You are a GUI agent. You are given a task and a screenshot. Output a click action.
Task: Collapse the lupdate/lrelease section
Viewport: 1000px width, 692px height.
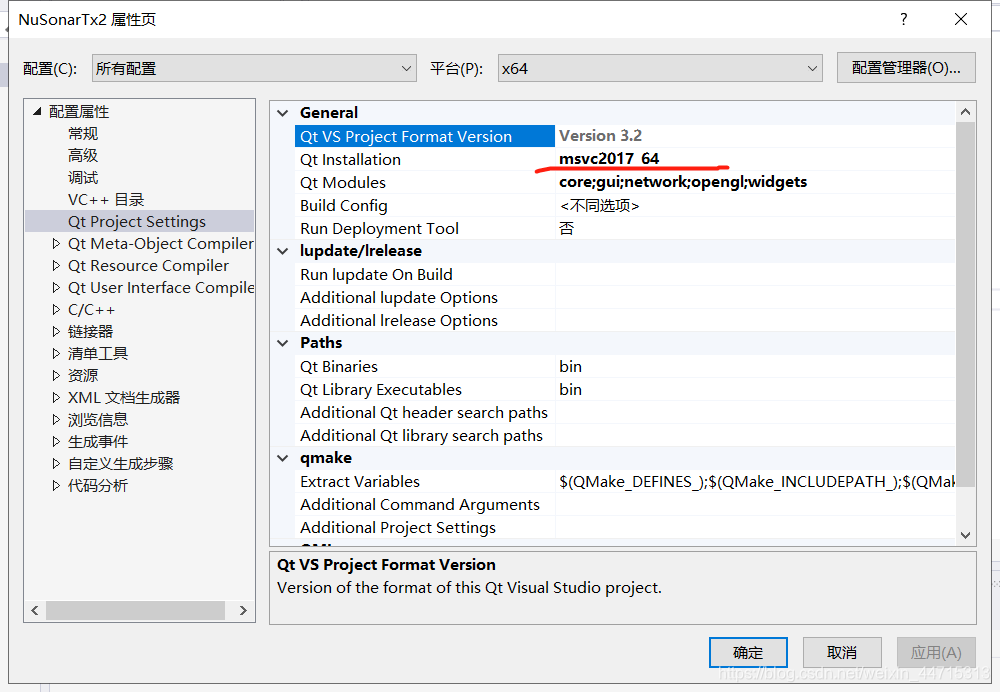tap(282, 250)
